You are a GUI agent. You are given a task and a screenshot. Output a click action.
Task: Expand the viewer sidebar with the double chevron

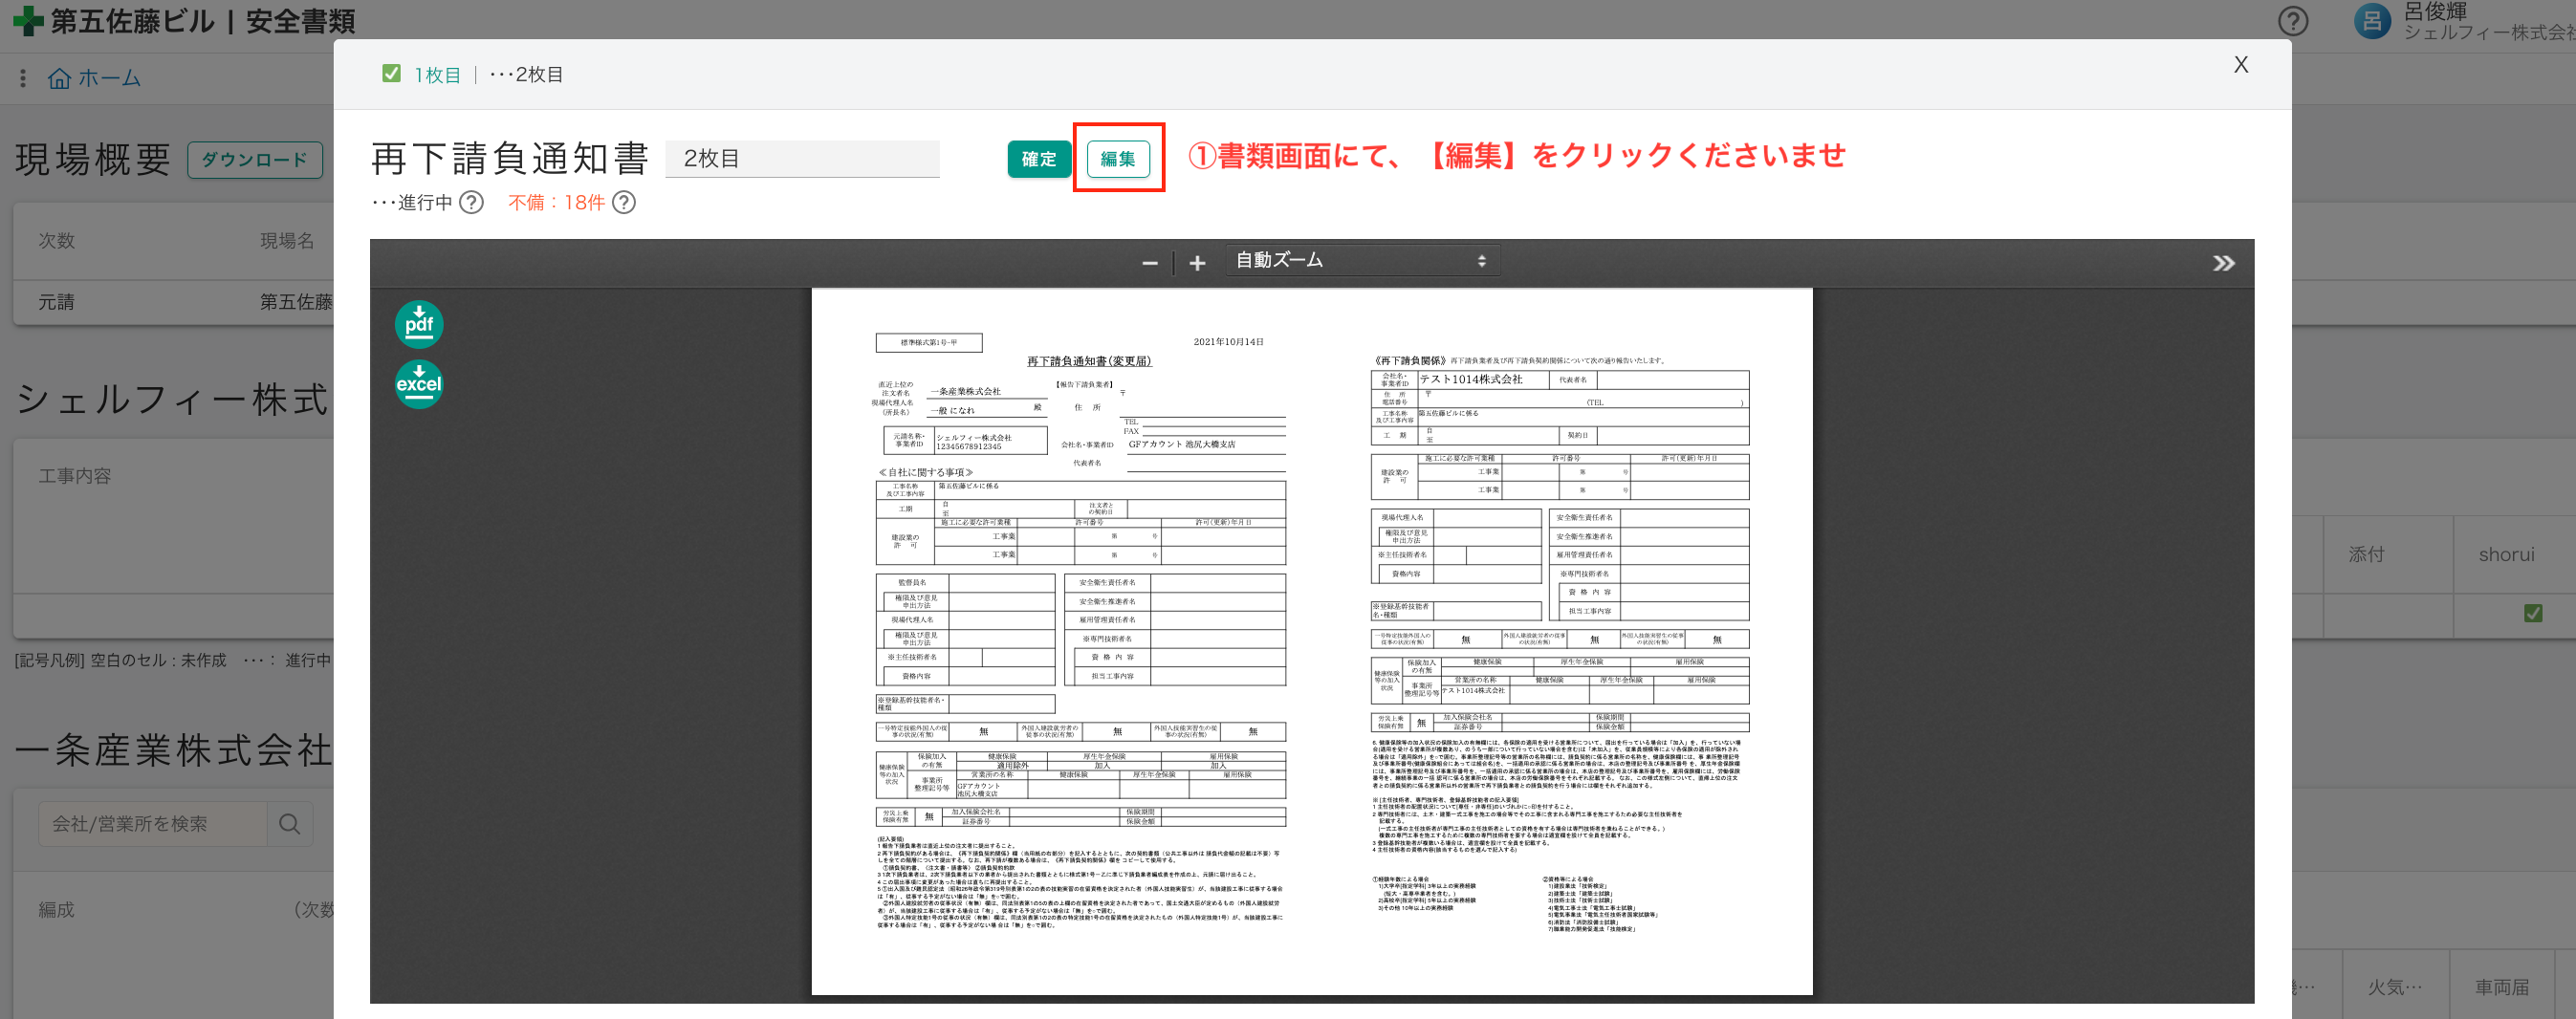pyautogui.click(x=2224, y=262)
